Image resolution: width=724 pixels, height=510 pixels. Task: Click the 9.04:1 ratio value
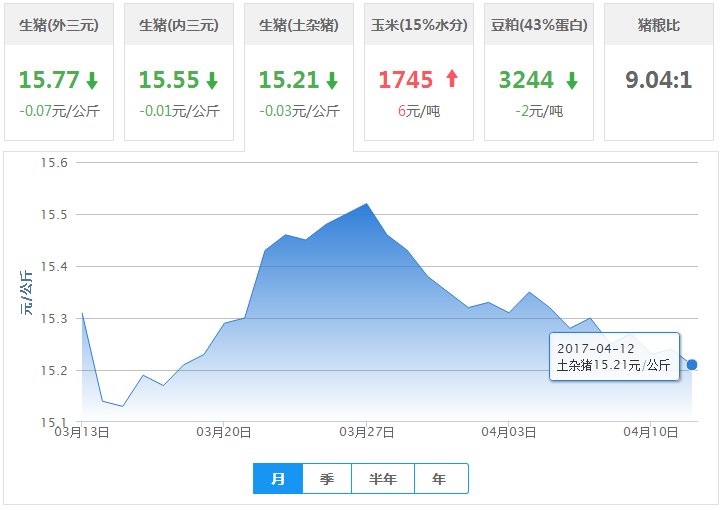(x=658, y=80)
